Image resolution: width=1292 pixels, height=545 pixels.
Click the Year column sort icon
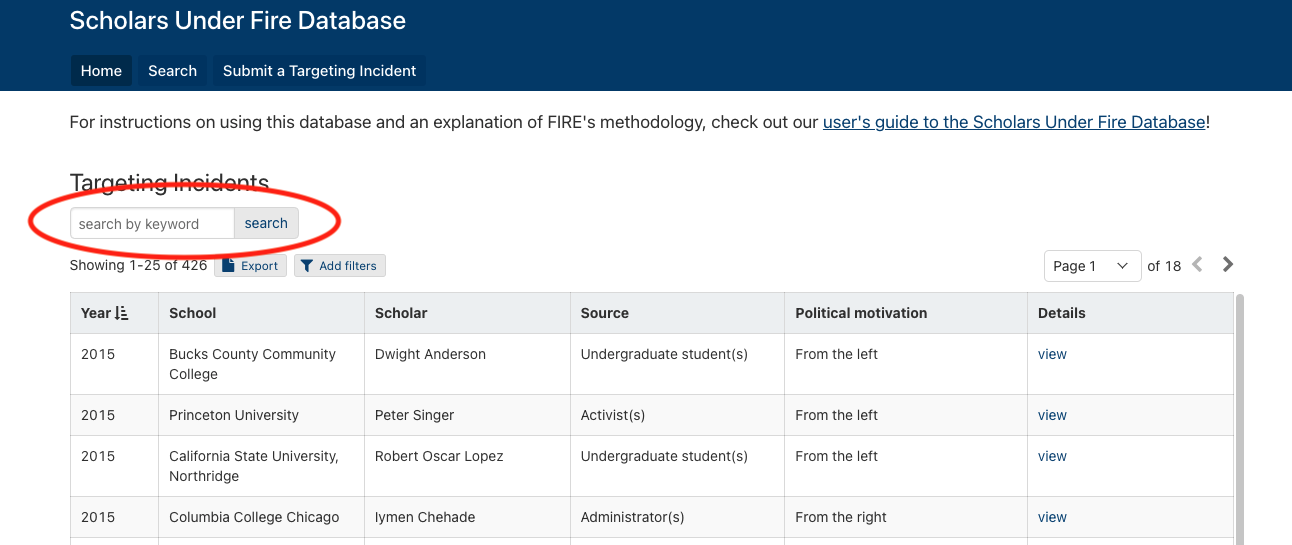[x=122, y=313]
